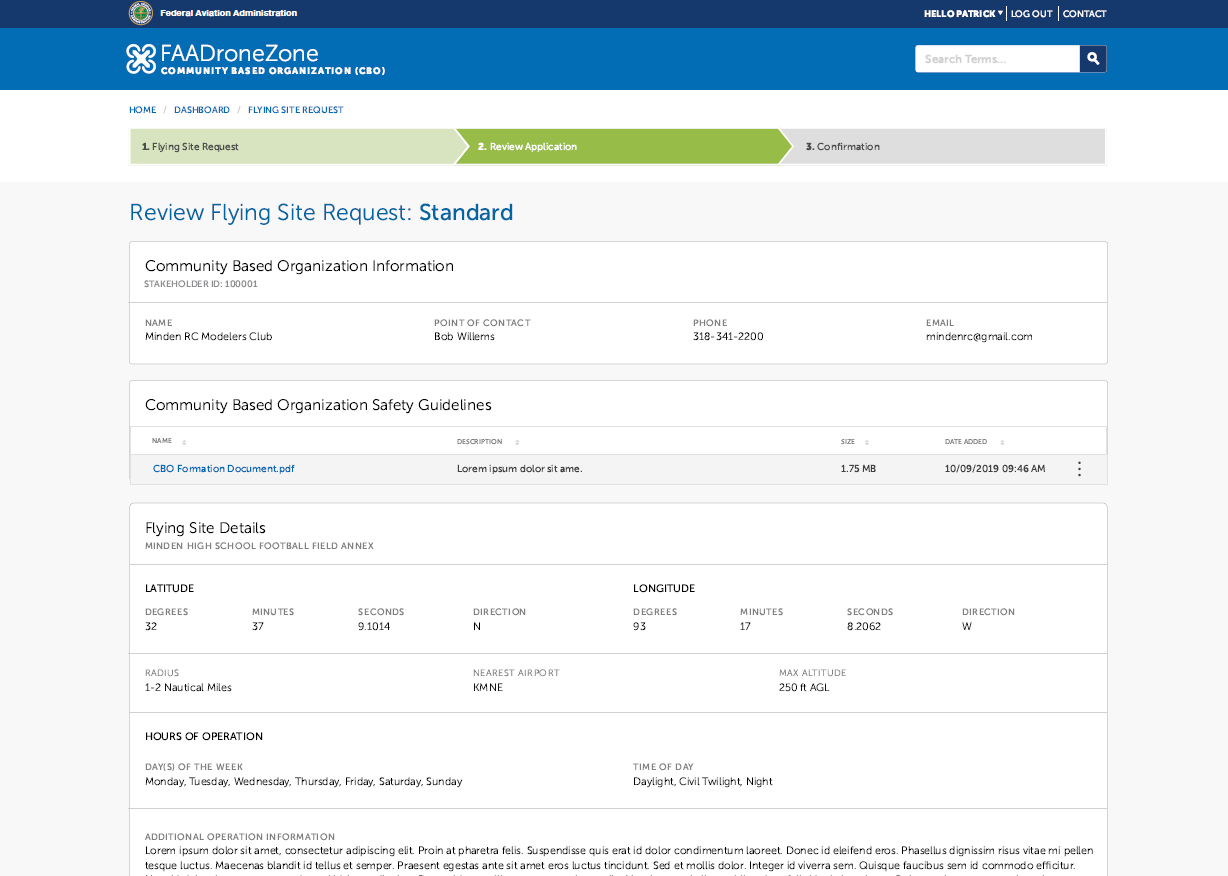Click the Log Out link

click(1031, 14)
